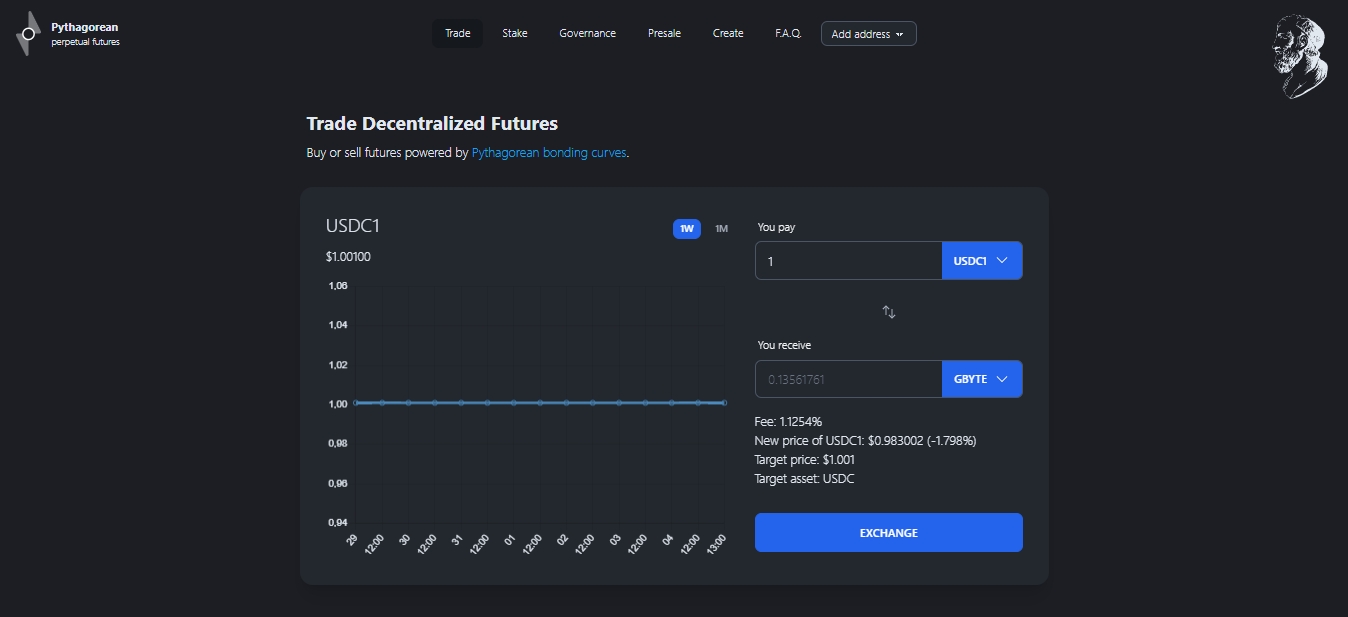Focus the You pay amount field

click(x=849, y=261)
